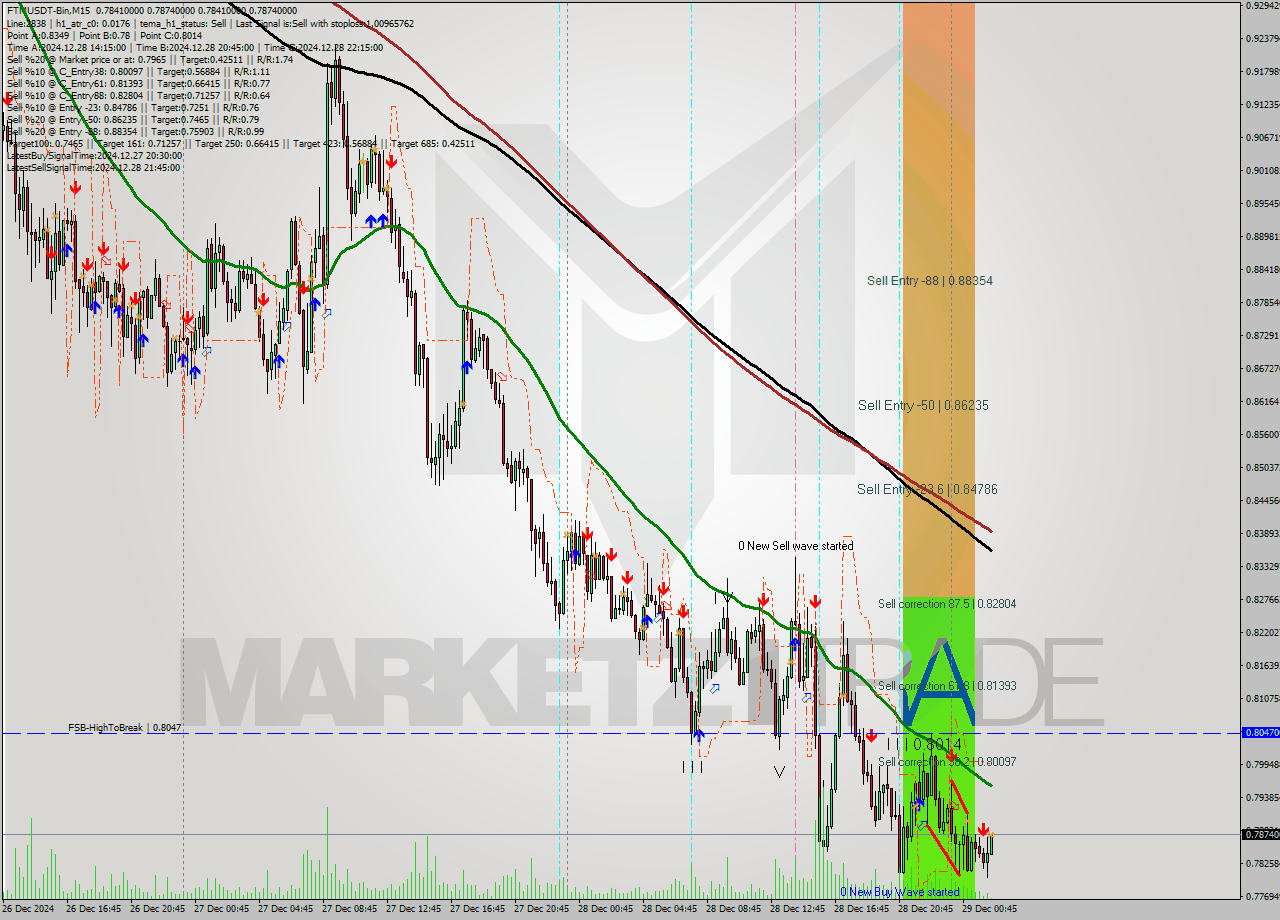Click the 0.90108 price axis label
1280x920 pixels.
click(1263, 171)
